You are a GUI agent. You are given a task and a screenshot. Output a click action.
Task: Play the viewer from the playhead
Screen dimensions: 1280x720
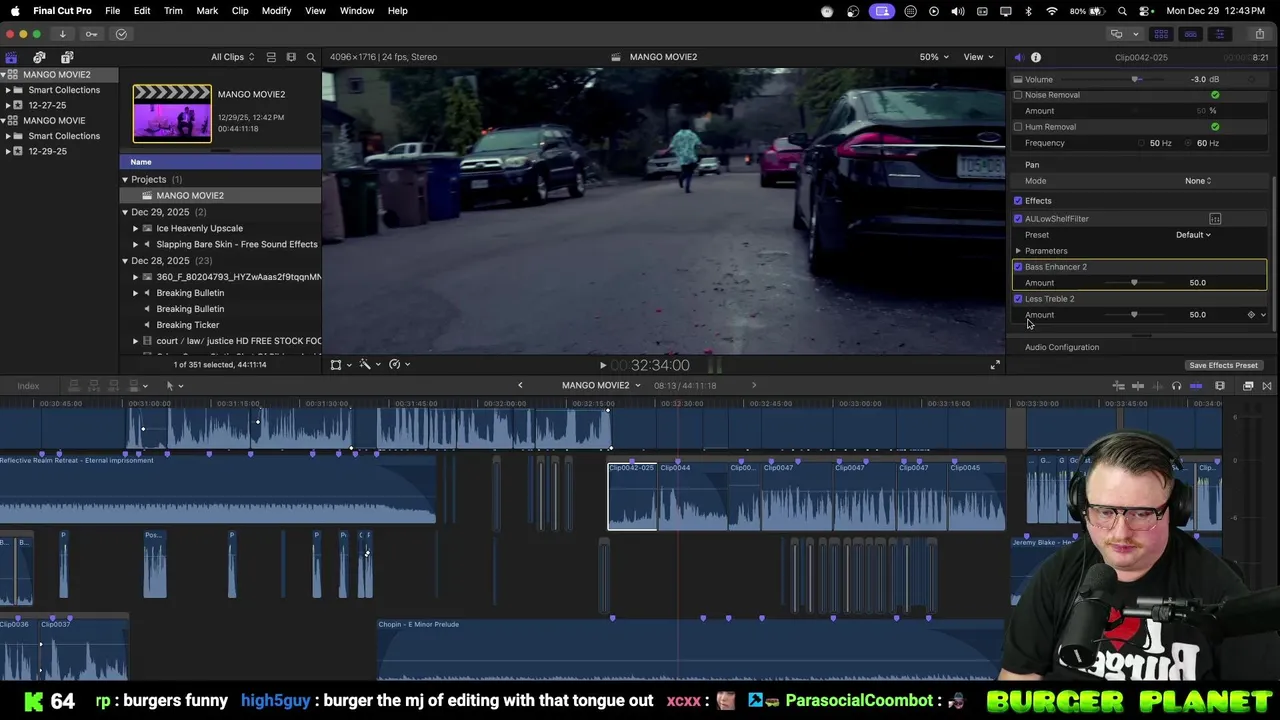[602, 366]
